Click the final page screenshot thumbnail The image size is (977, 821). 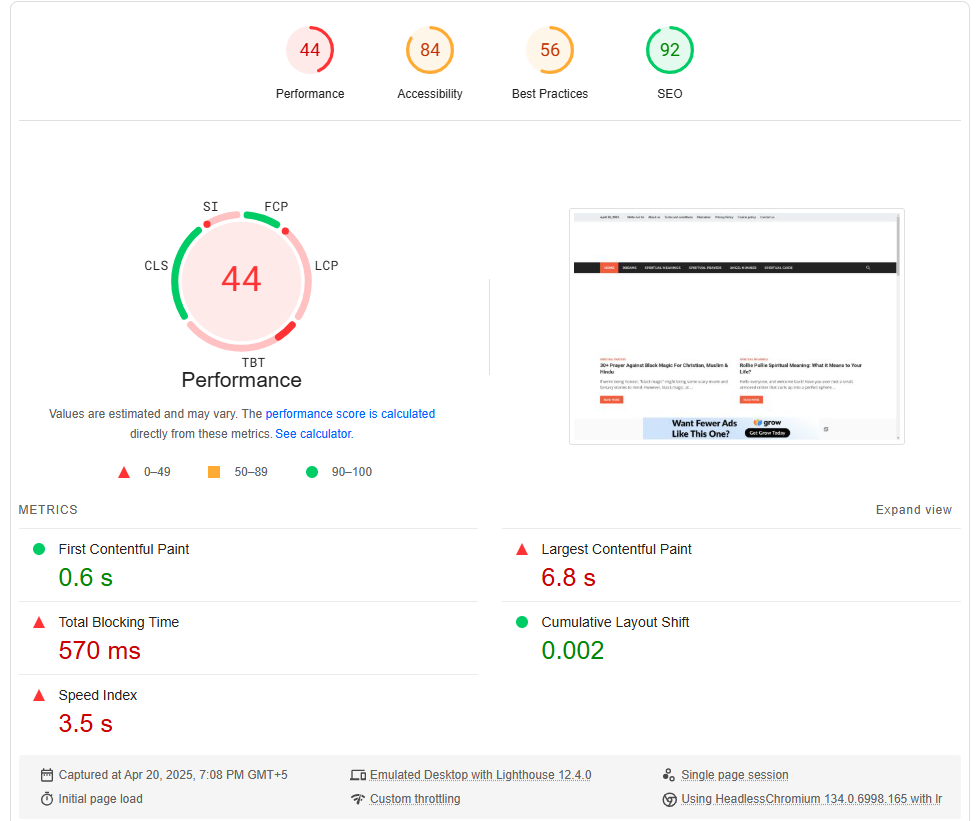click(x=736, y=326)
